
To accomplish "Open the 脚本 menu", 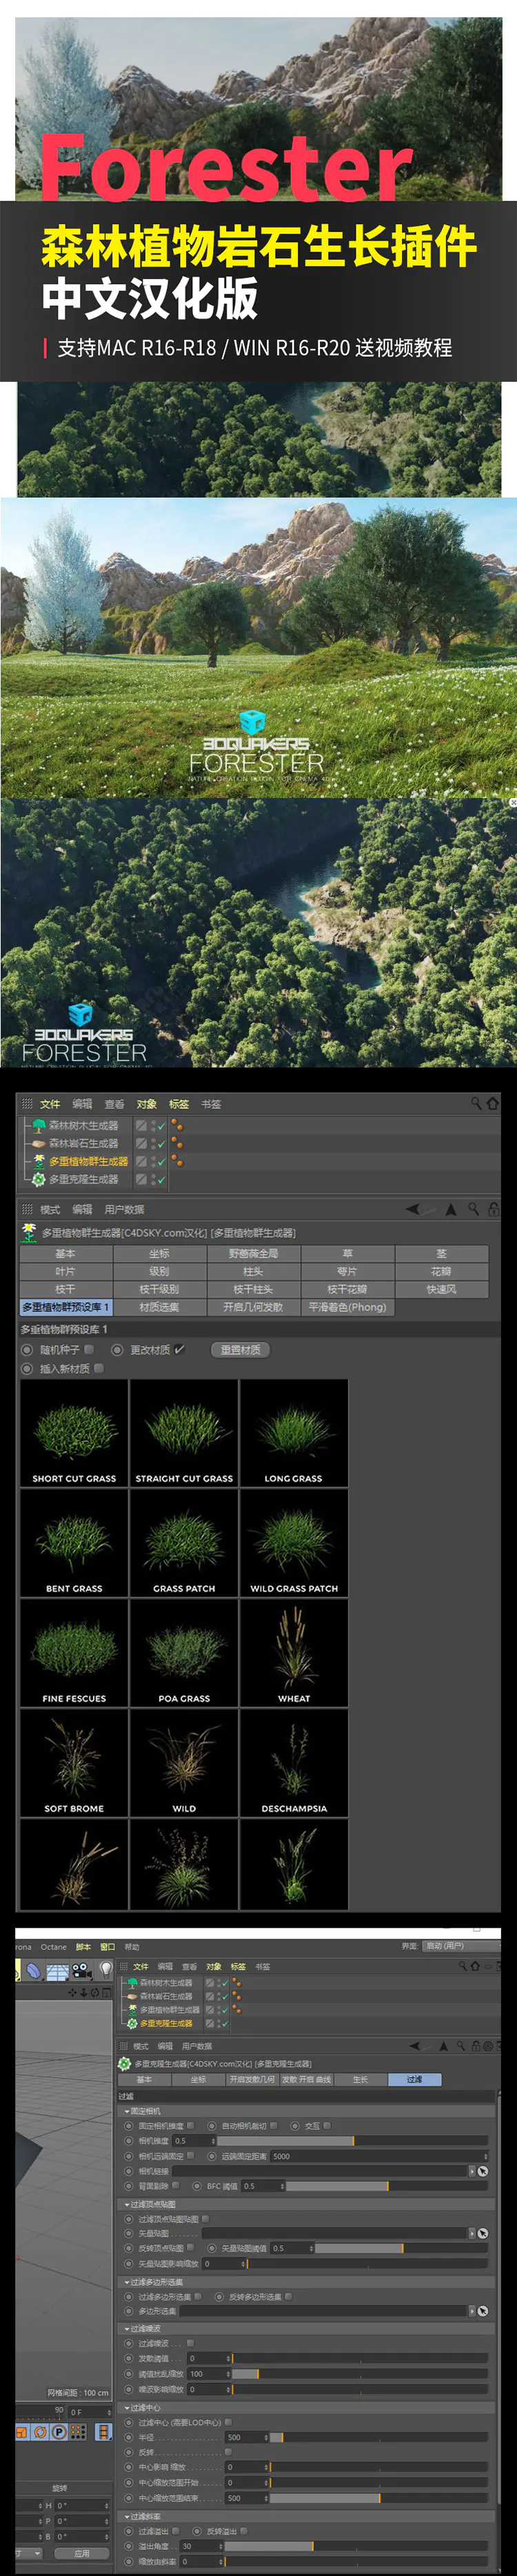I will point(84,1947).
